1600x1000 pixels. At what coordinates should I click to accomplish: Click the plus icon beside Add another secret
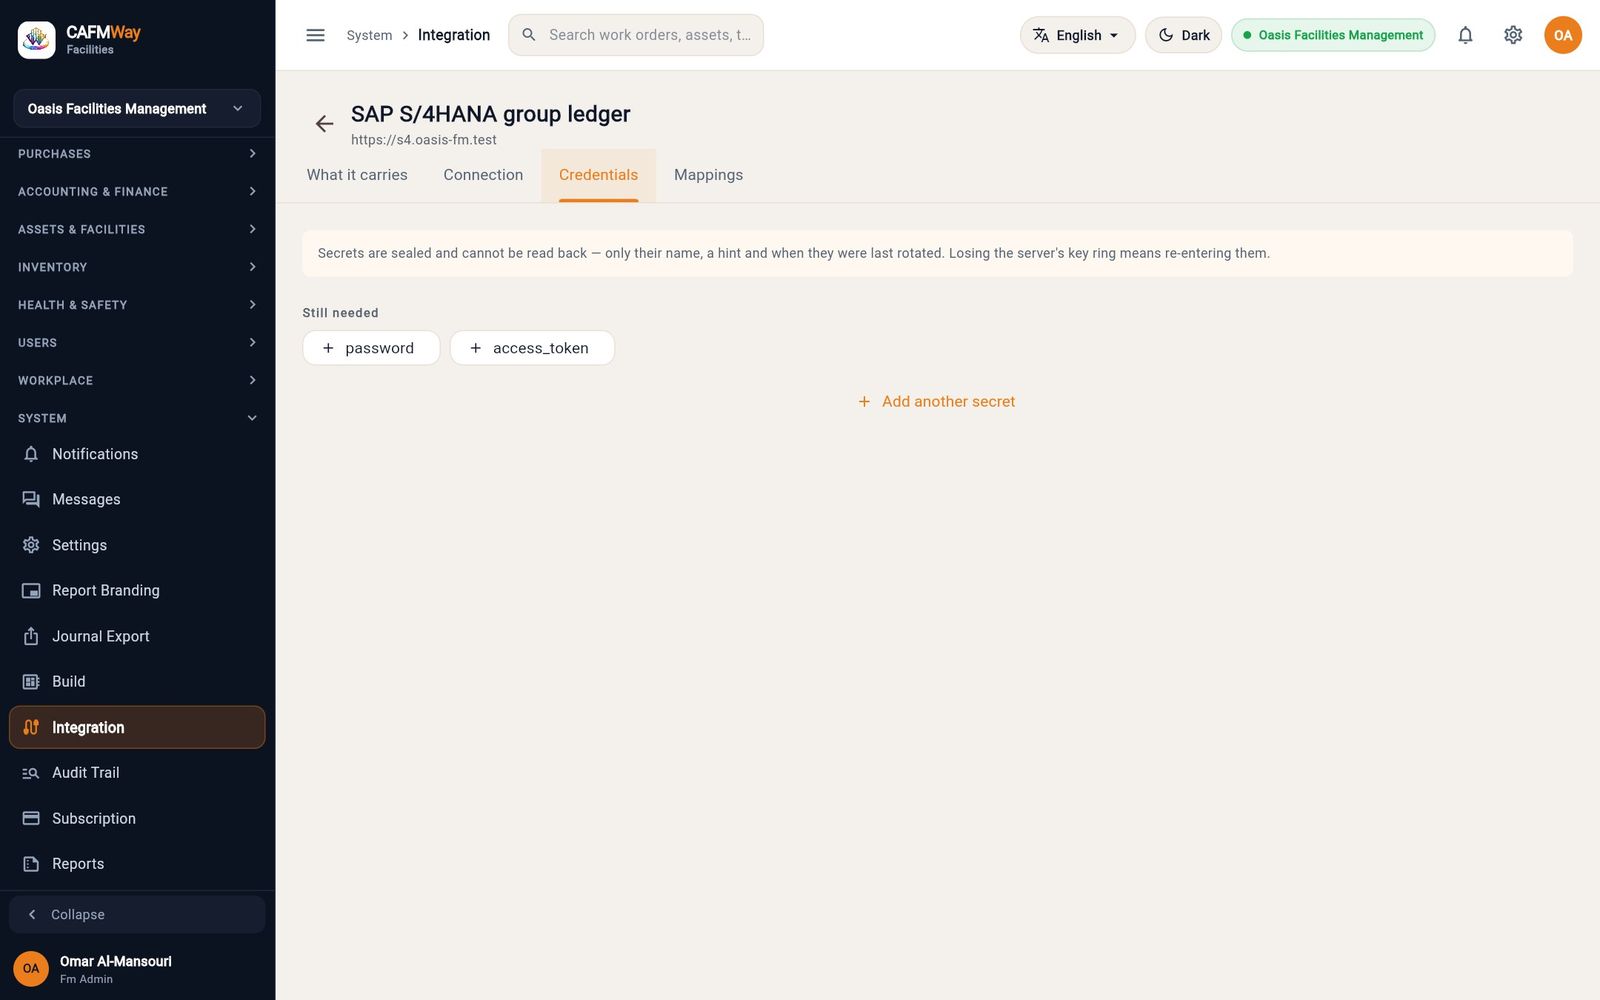864,401
